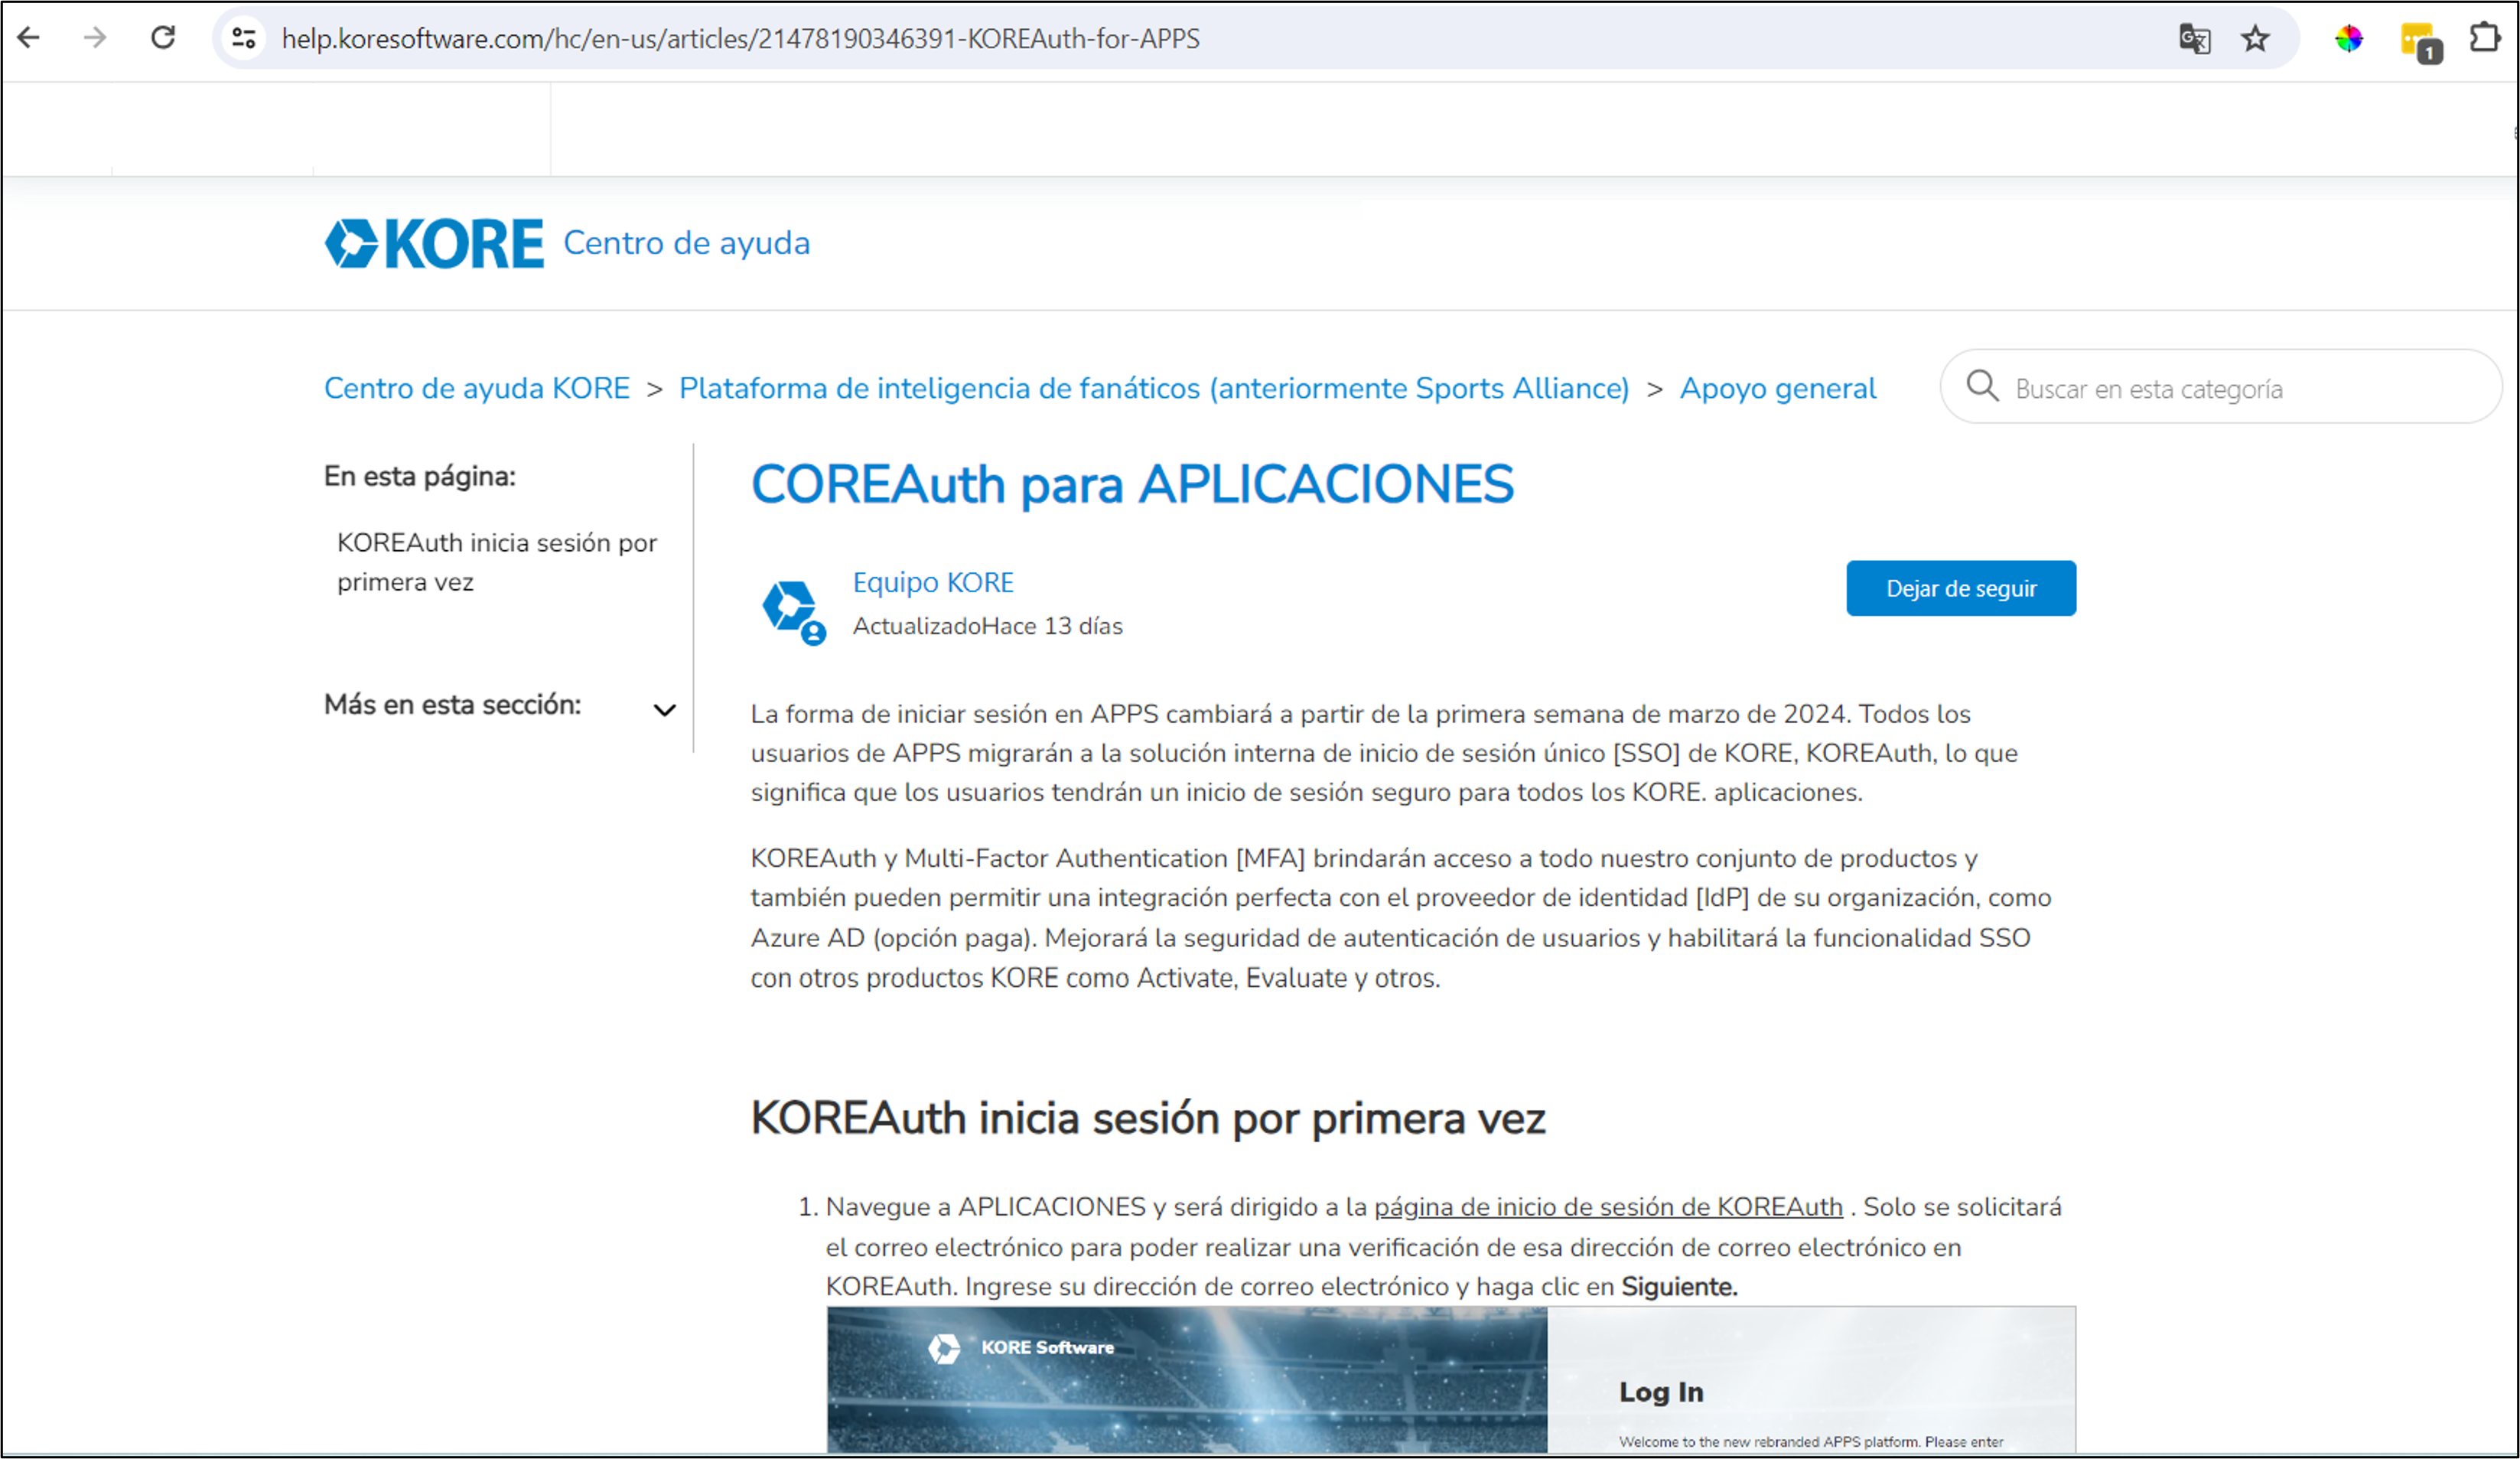
Task: Click the KORE logo
Action: [x=434, y=243]
